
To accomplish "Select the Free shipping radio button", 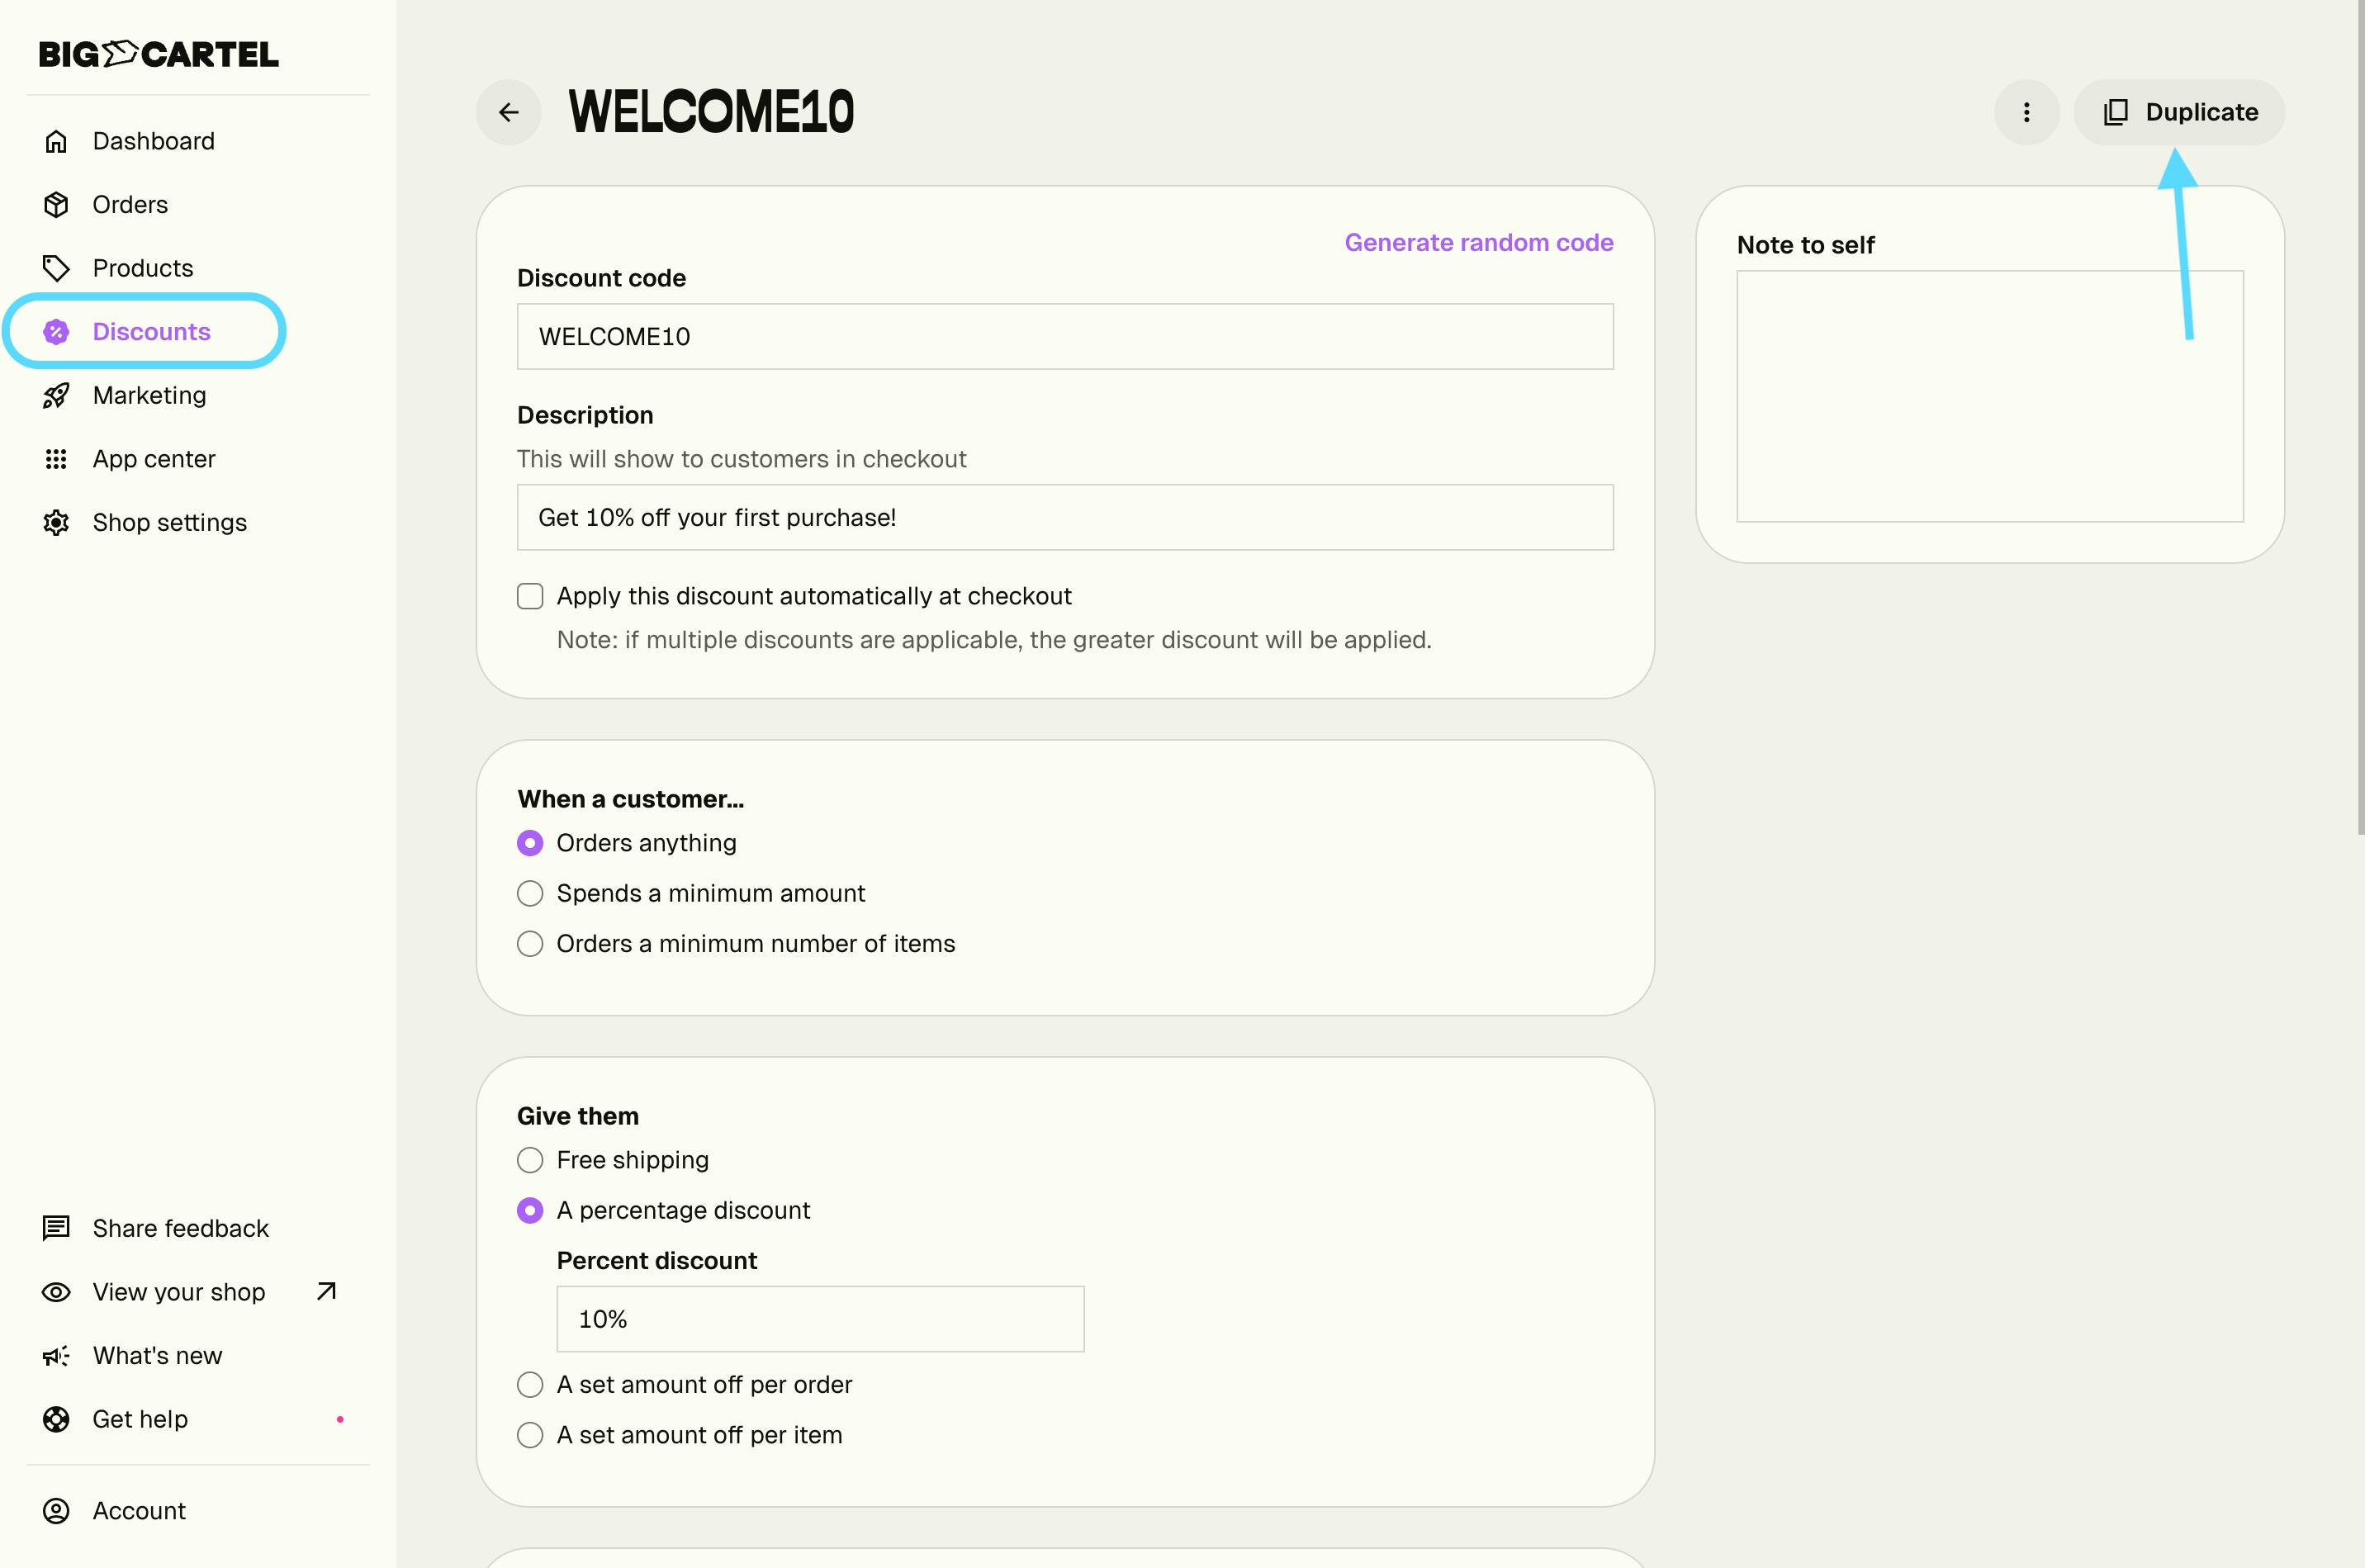I will point(530,1160).
